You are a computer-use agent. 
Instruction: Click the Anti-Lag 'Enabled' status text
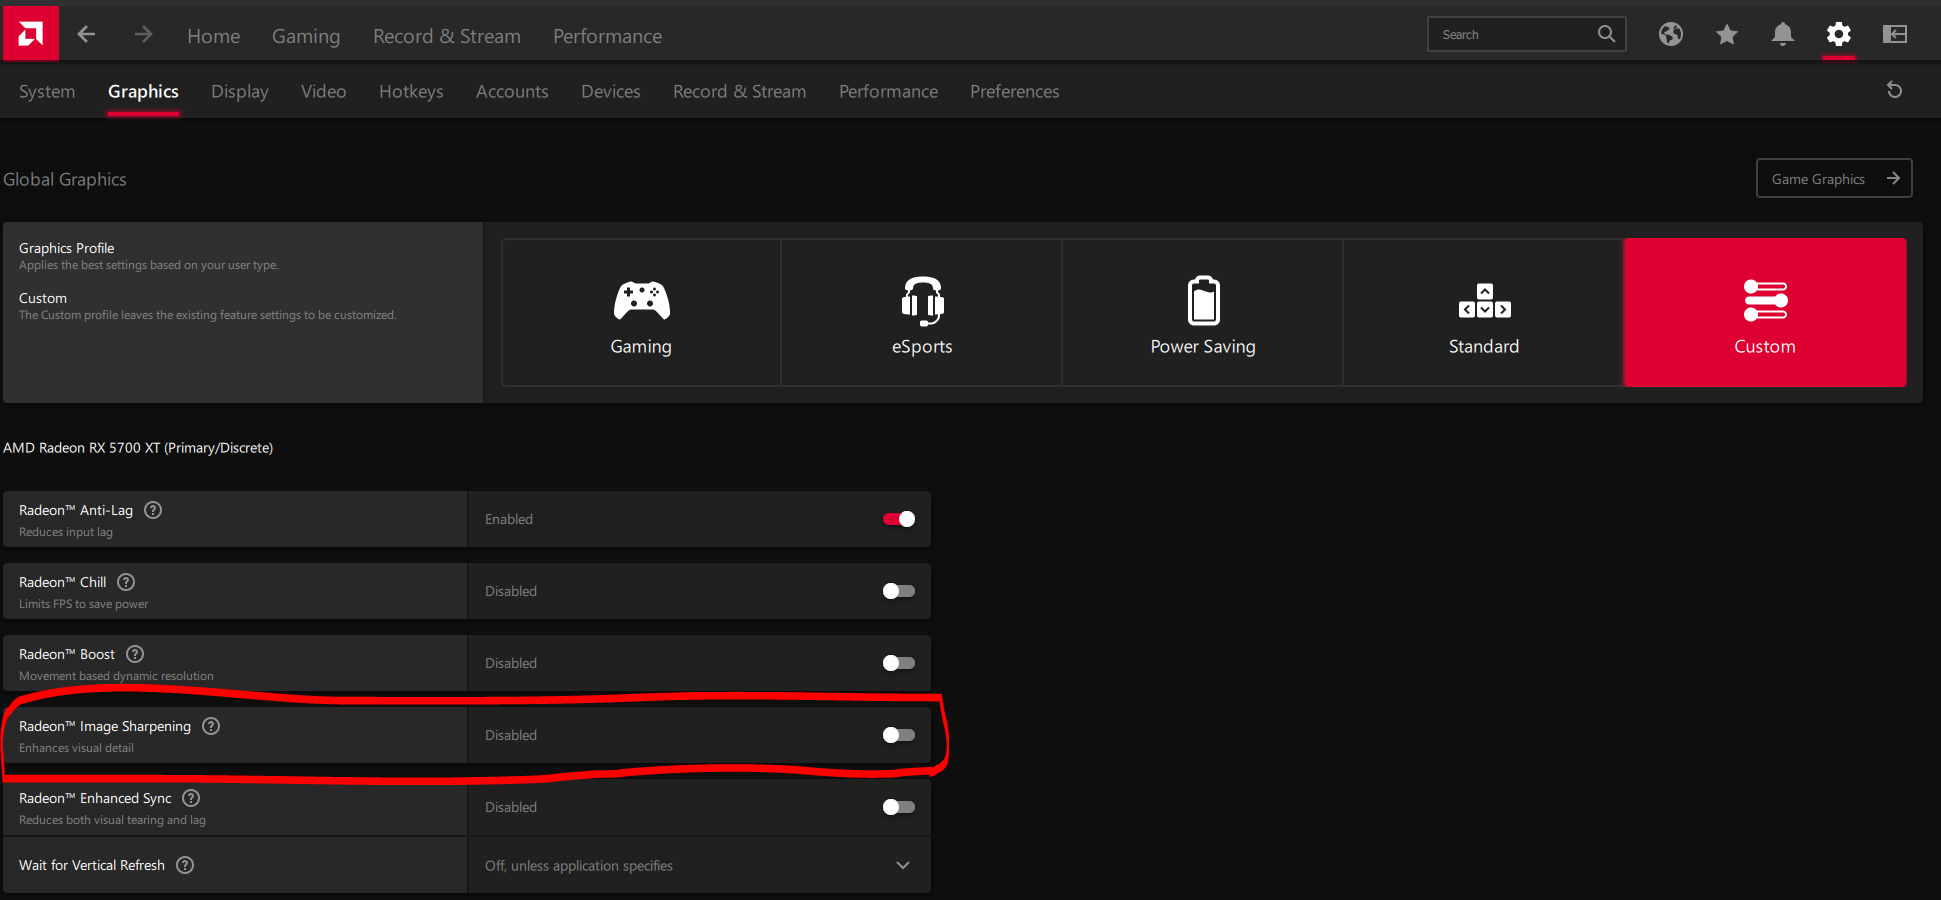[509, 519]
